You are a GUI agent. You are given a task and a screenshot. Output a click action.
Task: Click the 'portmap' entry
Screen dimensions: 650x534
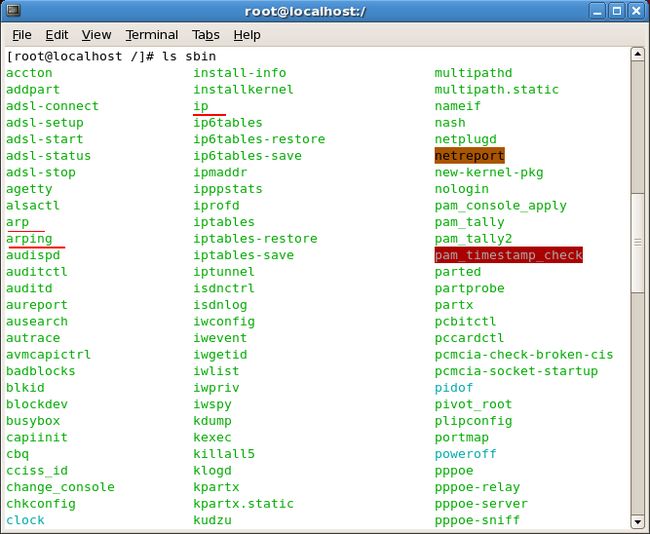pyautogui.click(x=461, y=438)
